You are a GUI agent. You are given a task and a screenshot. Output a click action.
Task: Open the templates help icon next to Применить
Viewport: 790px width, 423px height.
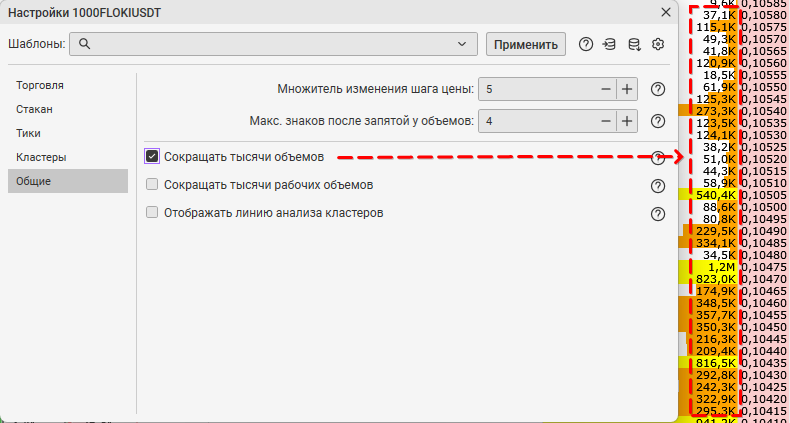(586, 44)
